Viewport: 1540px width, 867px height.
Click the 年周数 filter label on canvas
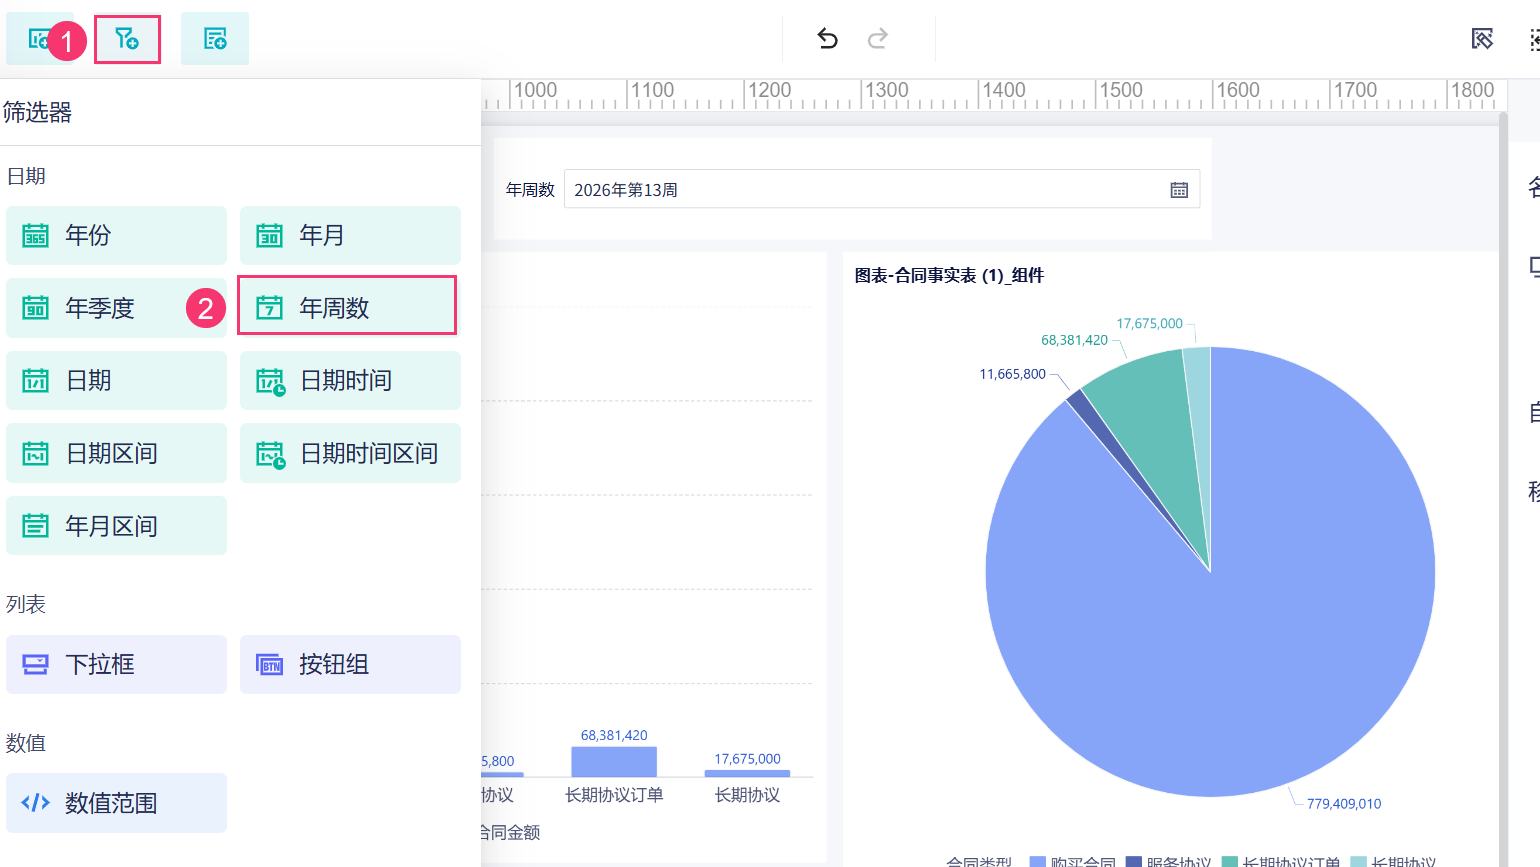[530, 190]
